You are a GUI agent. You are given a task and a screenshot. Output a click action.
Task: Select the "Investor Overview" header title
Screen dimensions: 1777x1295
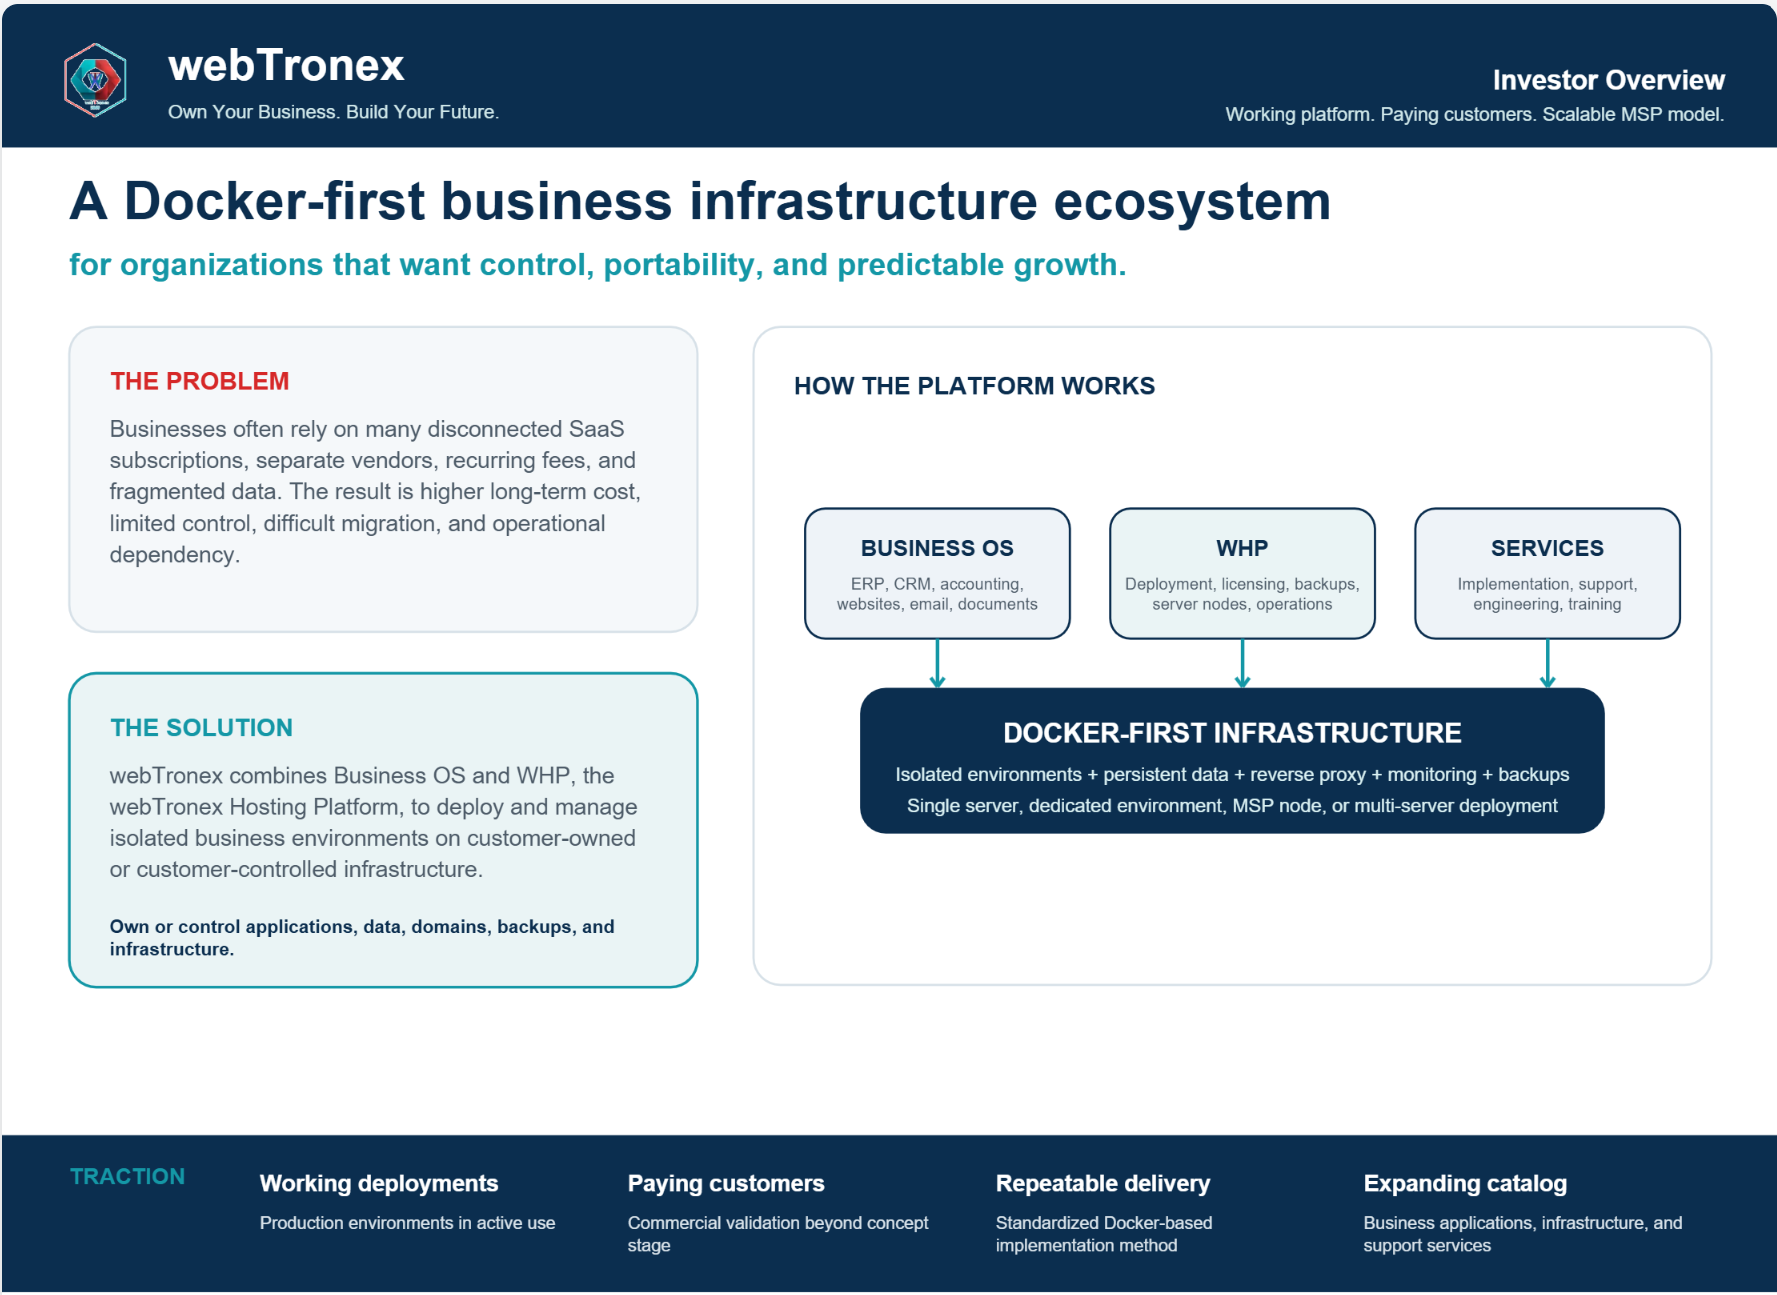1608,80
